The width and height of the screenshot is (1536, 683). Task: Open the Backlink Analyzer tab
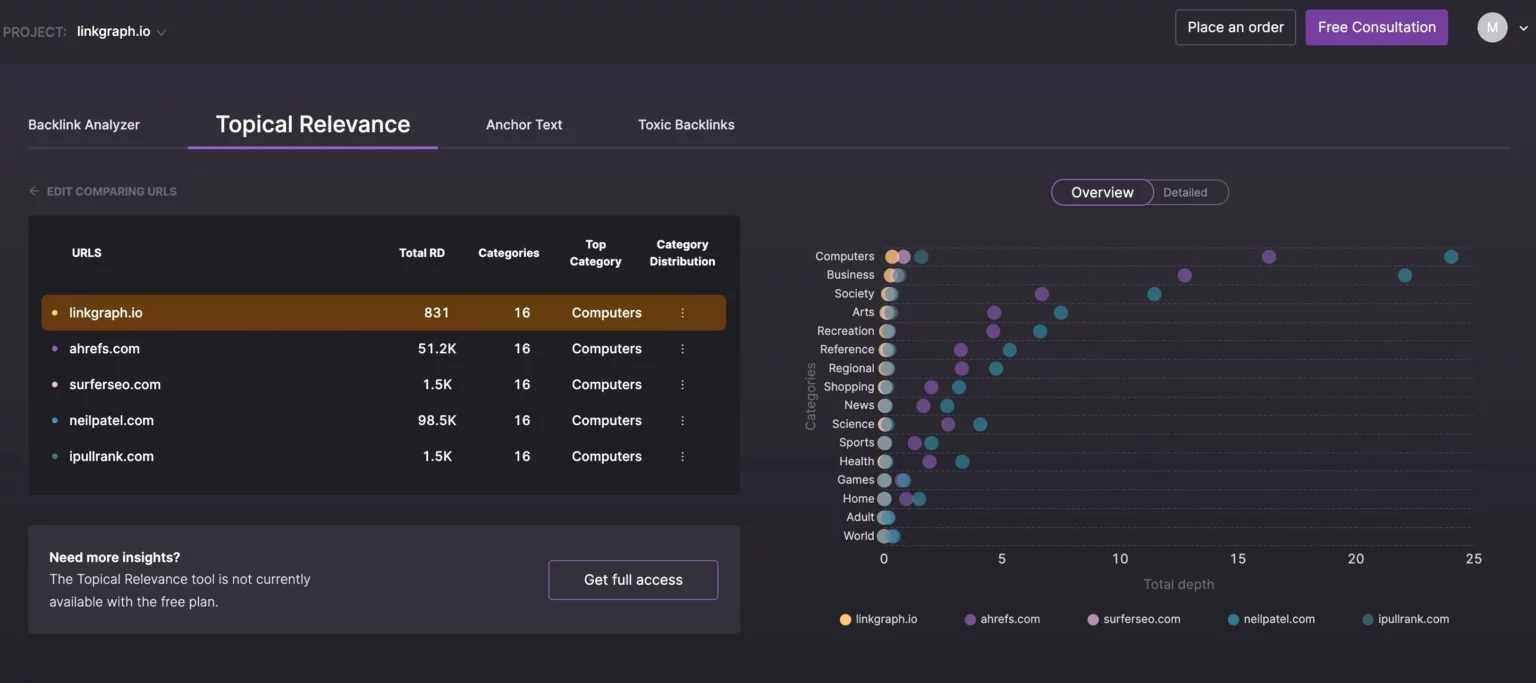(x=84, y=125)
